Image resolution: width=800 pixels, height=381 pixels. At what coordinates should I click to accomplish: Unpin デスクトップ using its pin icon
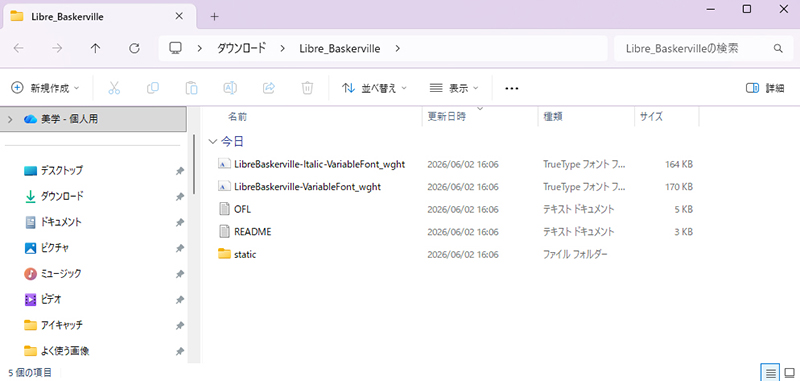pos(180,171)
